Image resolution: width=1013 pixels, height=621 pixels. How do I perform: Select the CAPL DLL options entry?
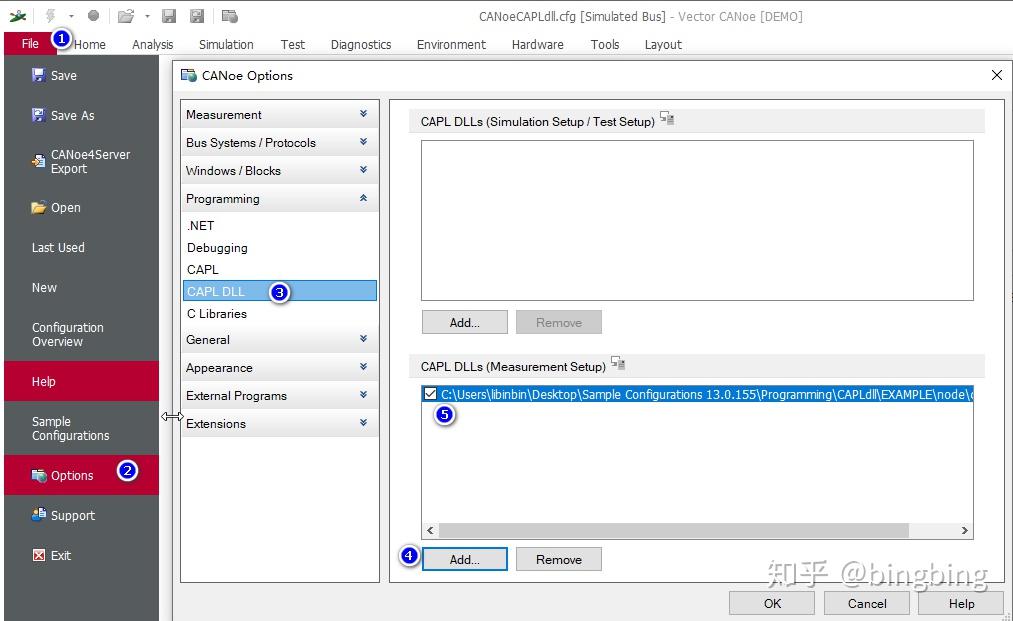[280, 291]
